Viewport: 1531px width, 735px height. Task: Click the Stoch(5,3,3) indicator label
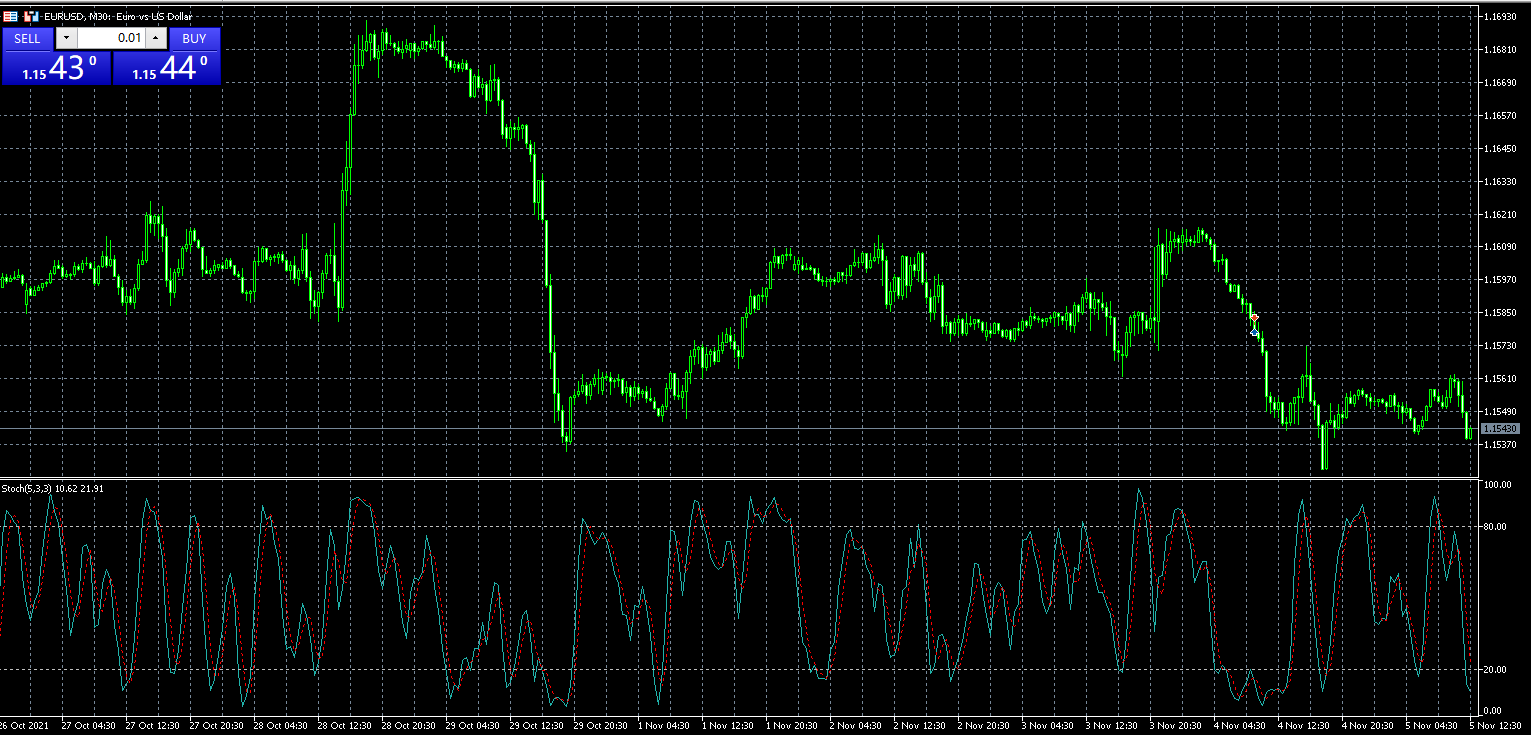tap(52, 489)
